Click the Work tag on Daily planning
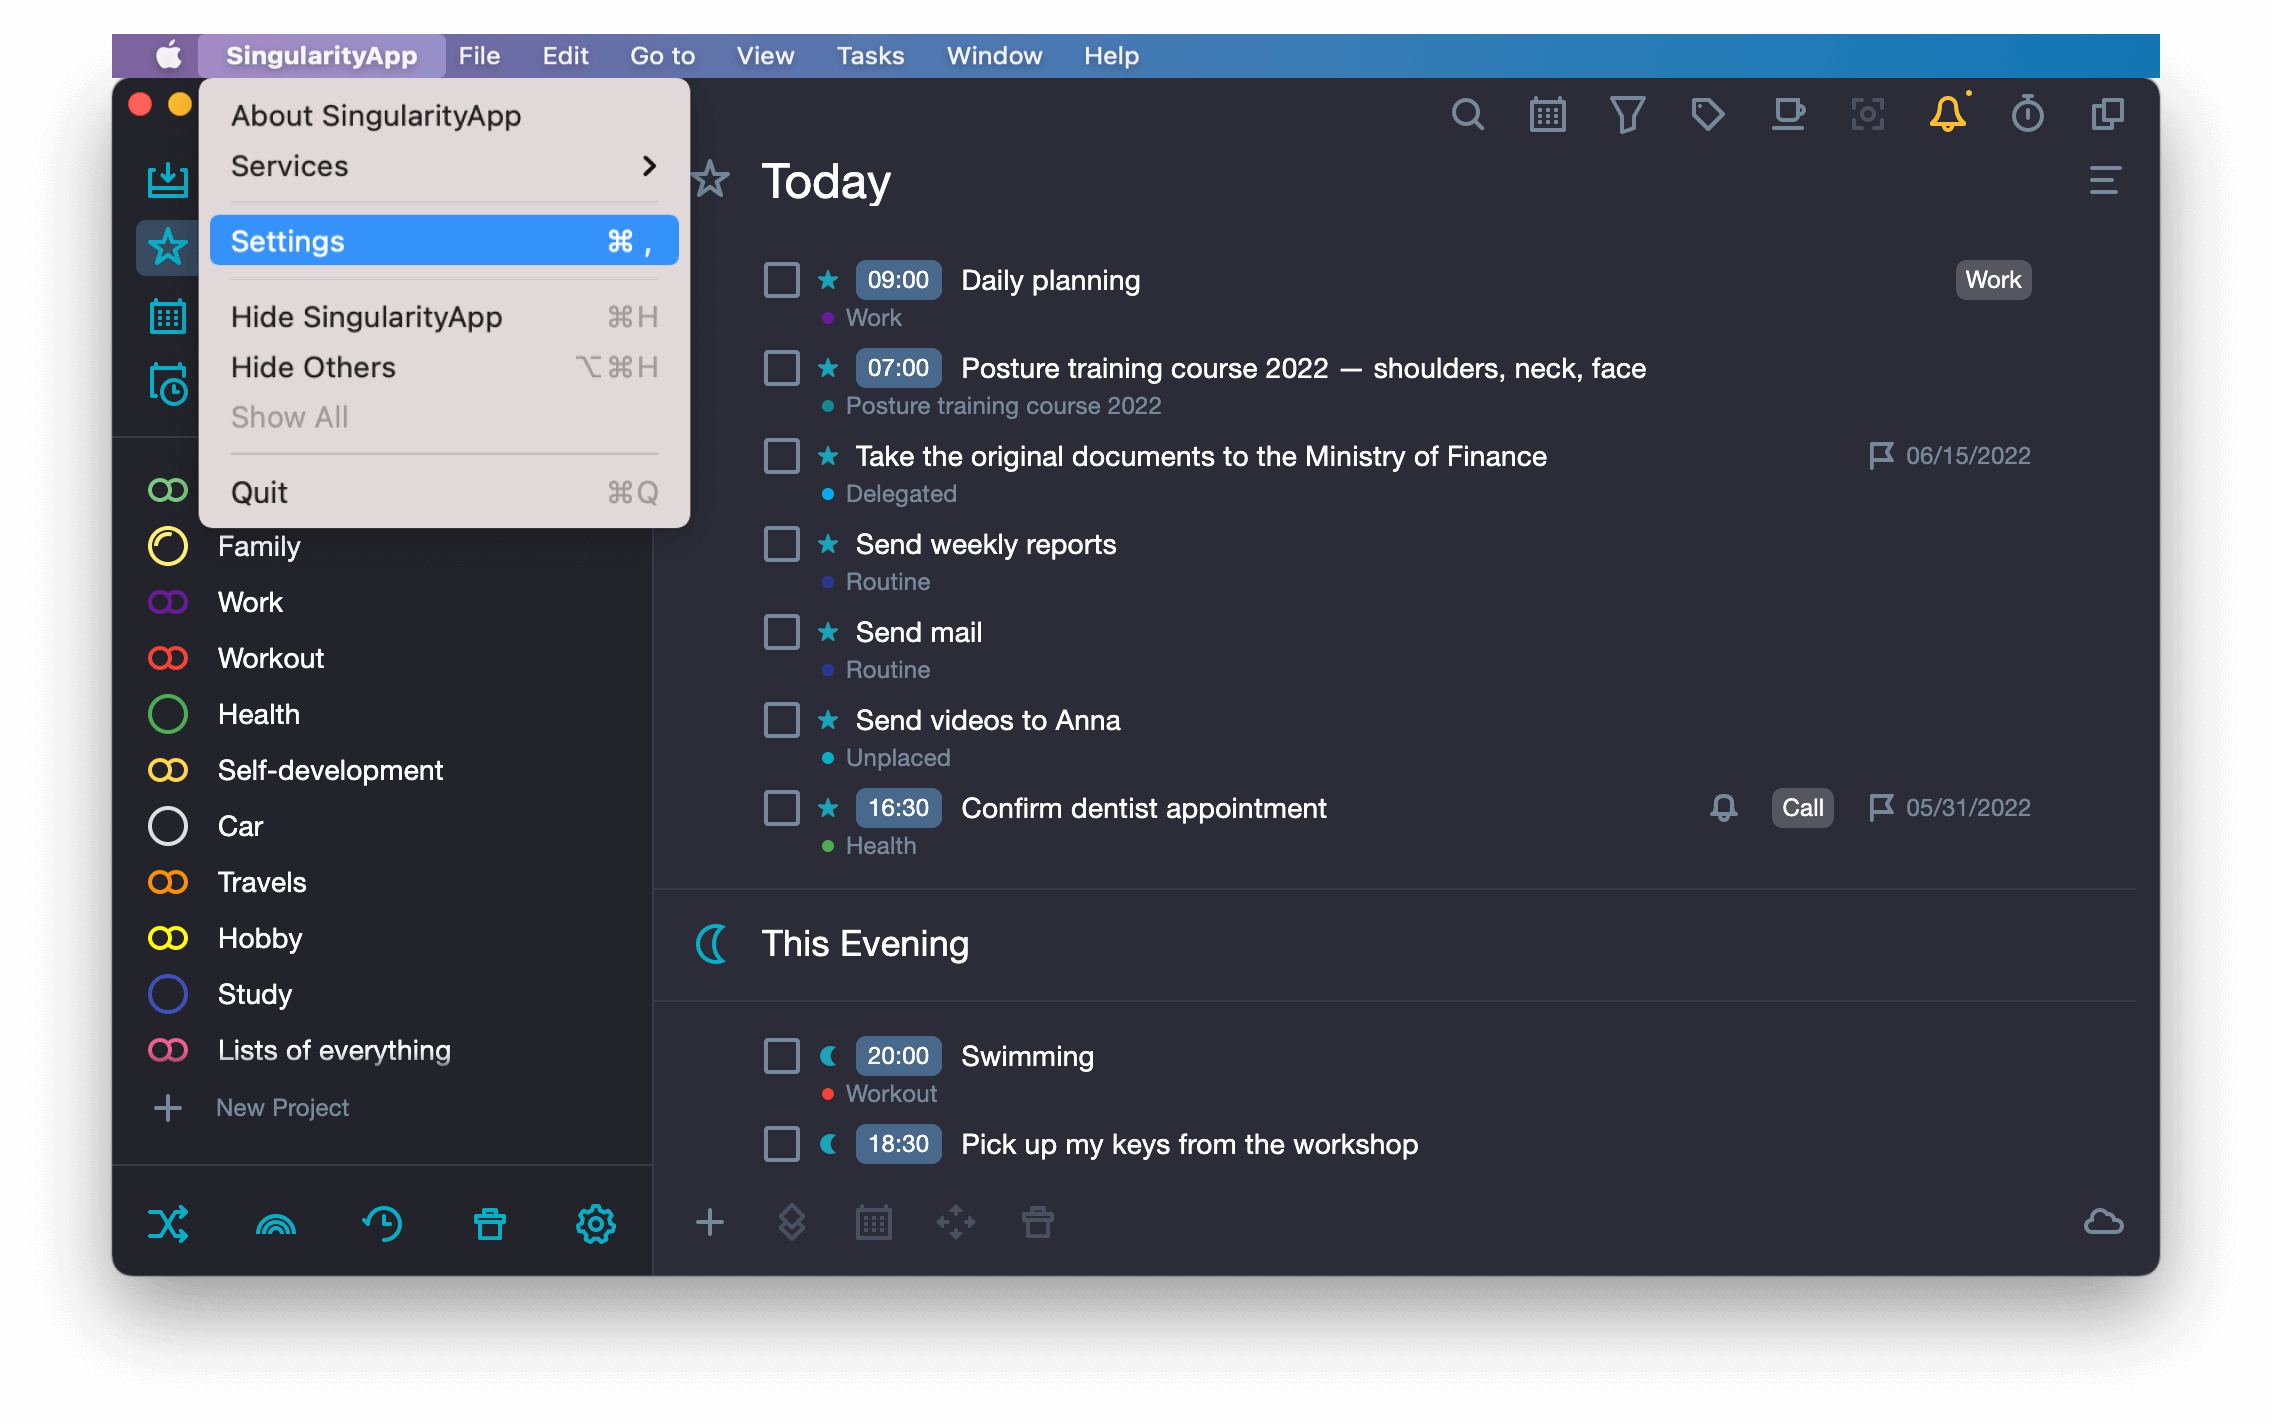Image resolution: width=2272 pixels, height=1424 pixels. click(1993, 280)
